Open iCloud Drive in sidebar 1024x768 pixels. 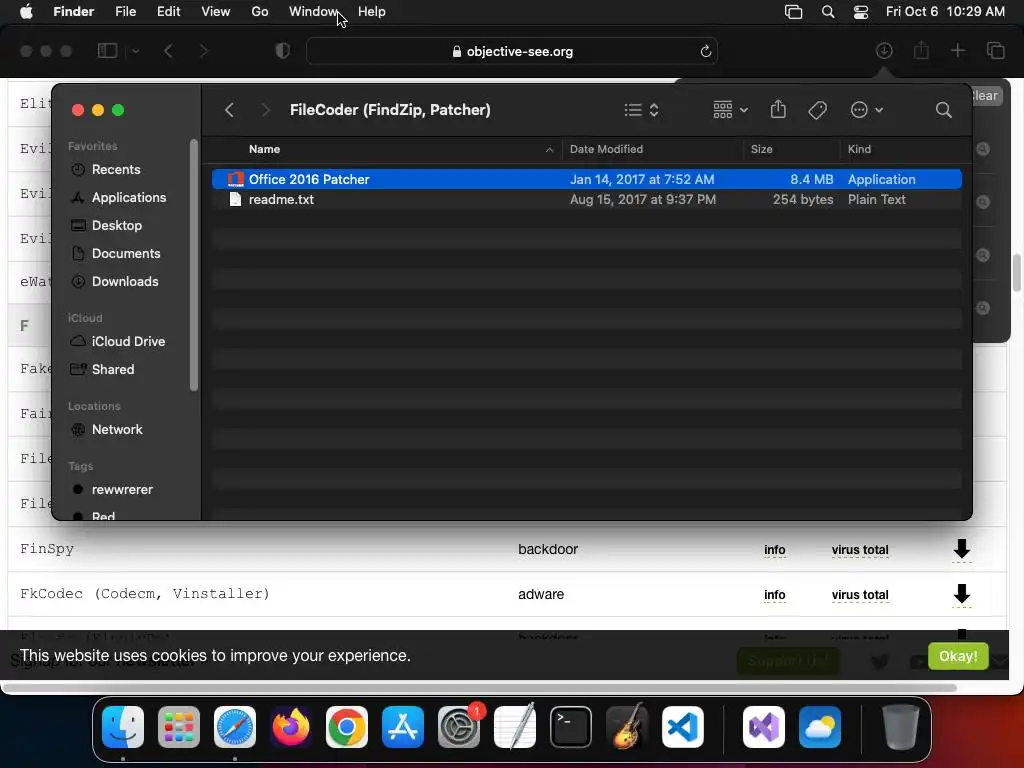click(128, 342)
